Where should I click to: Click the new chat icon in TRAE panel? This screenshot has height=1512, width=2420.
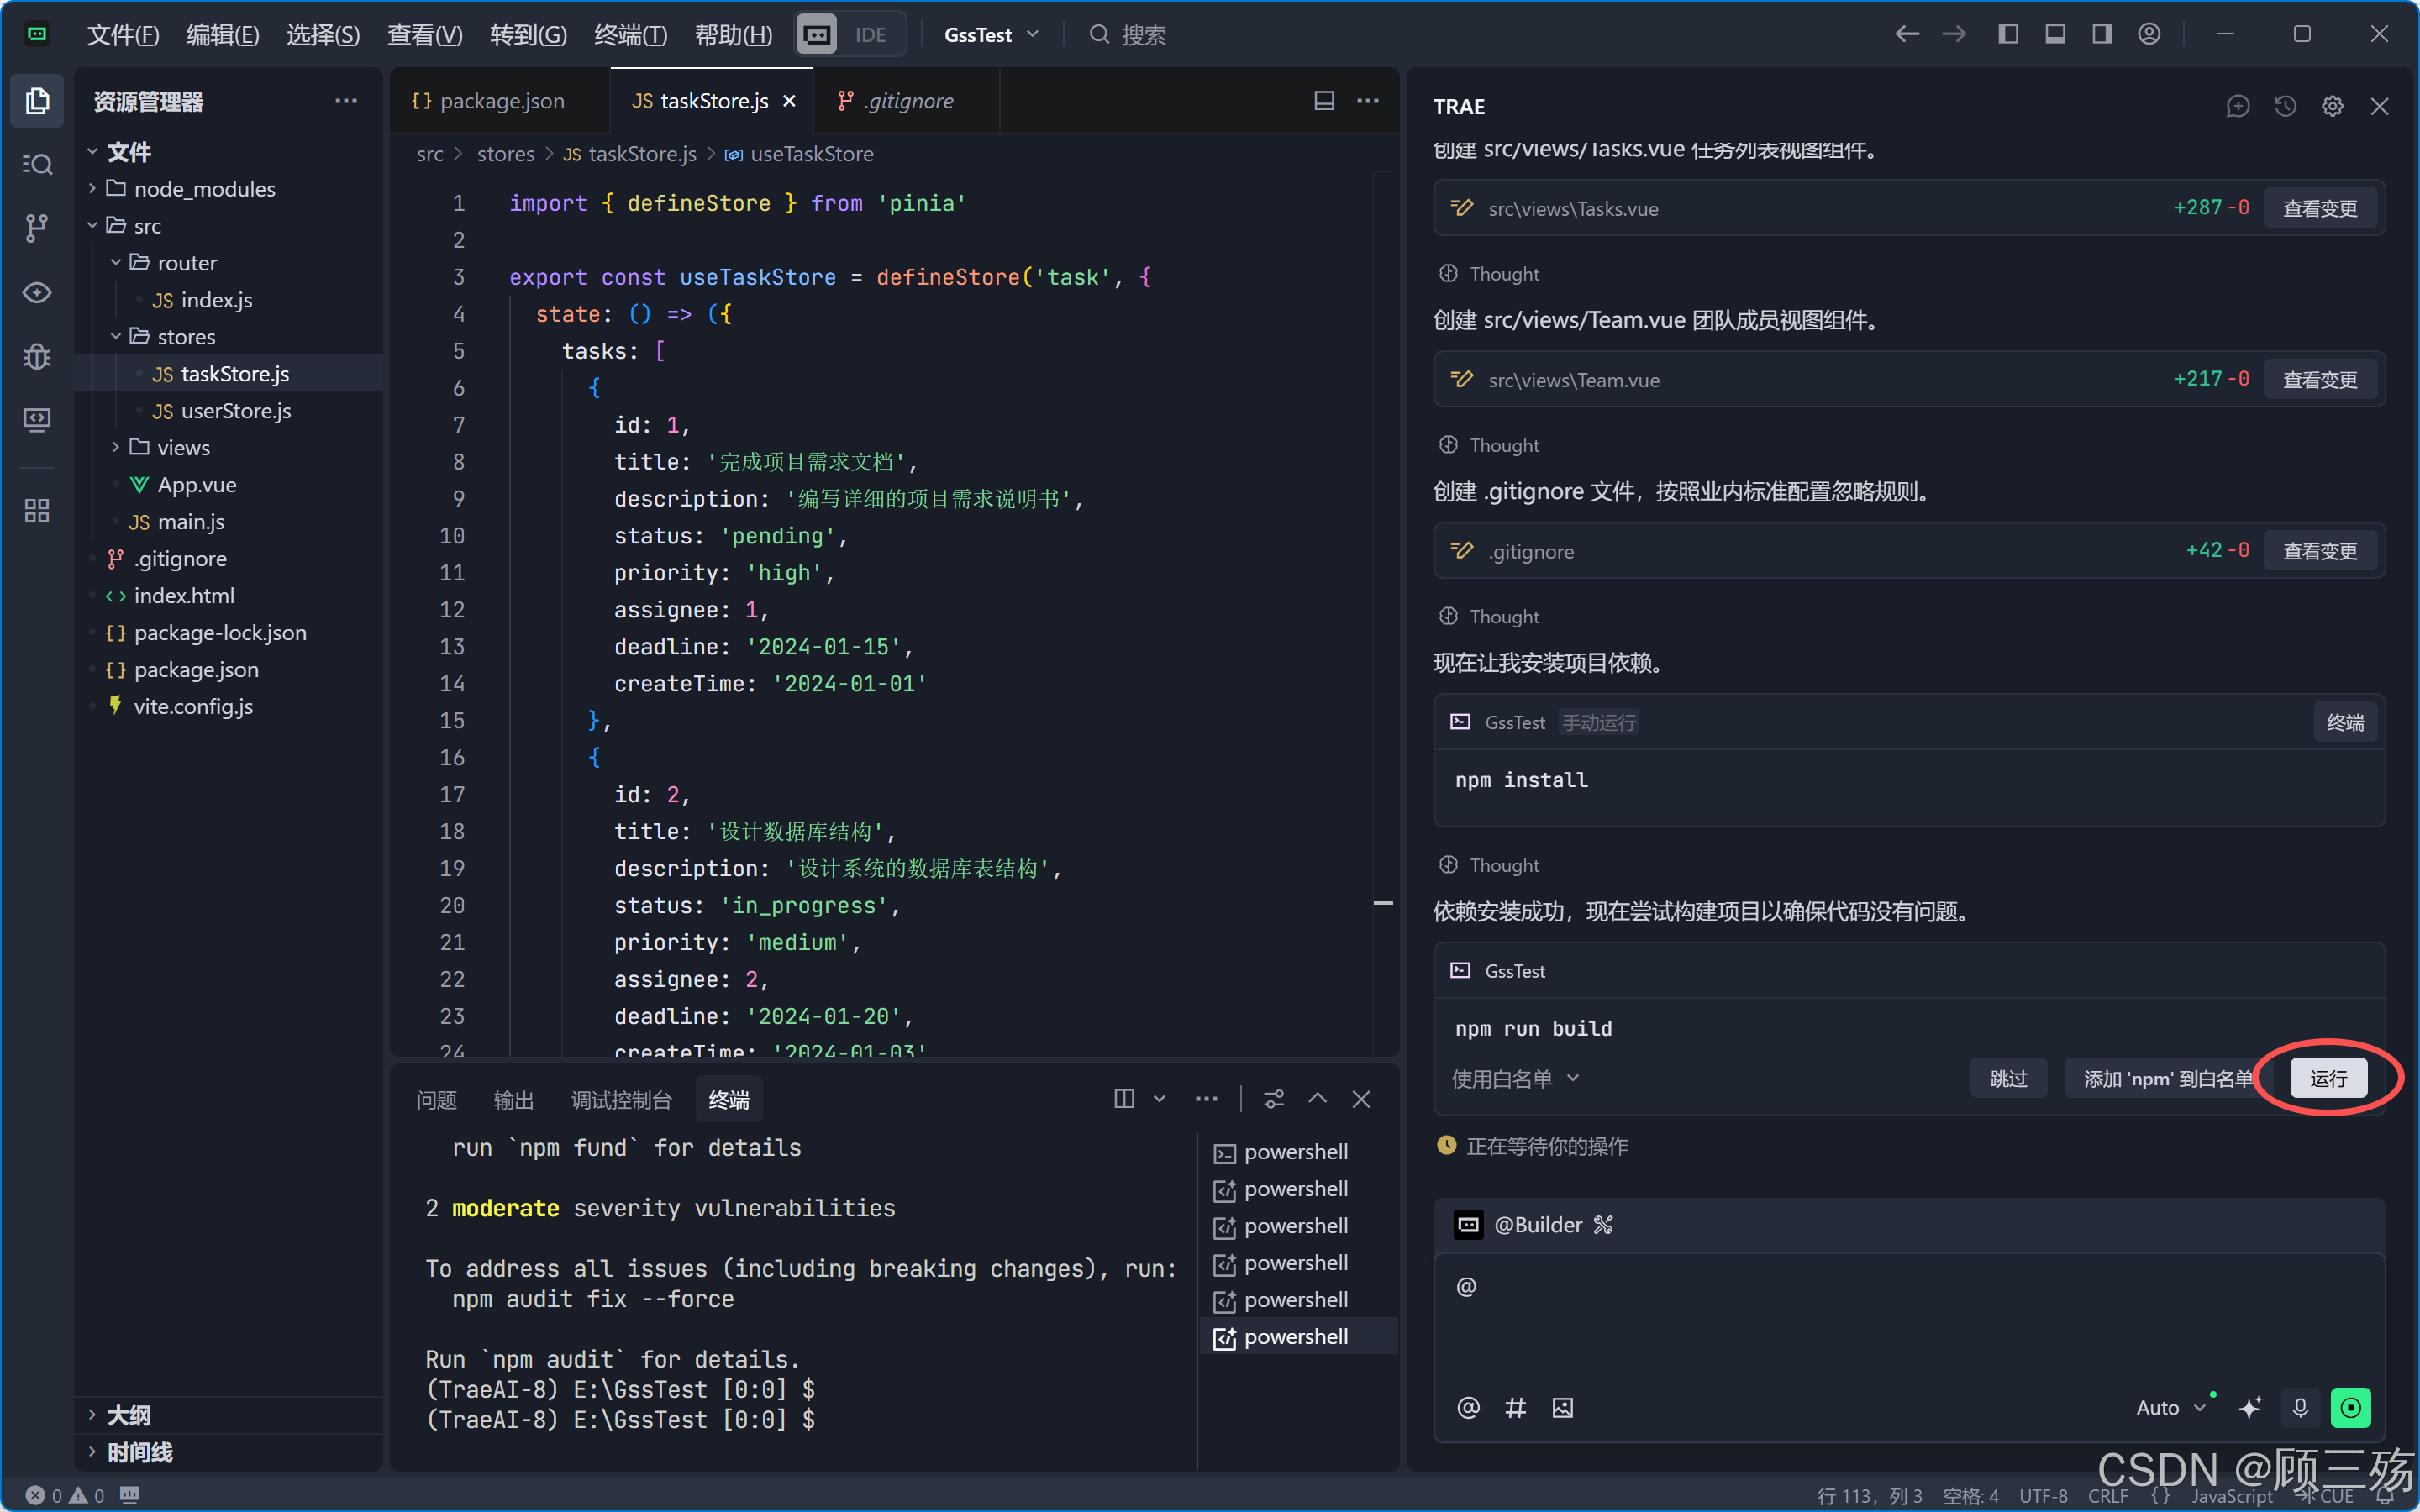pyautogui.click(x=2238, y=106)
